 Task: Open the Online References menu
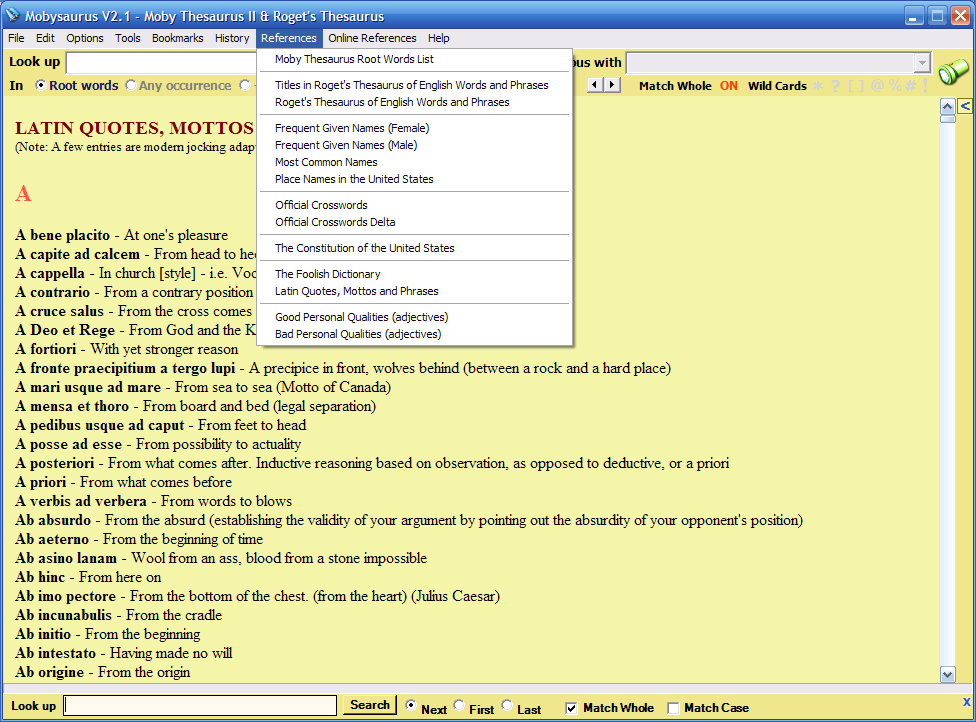click(372, 38)
